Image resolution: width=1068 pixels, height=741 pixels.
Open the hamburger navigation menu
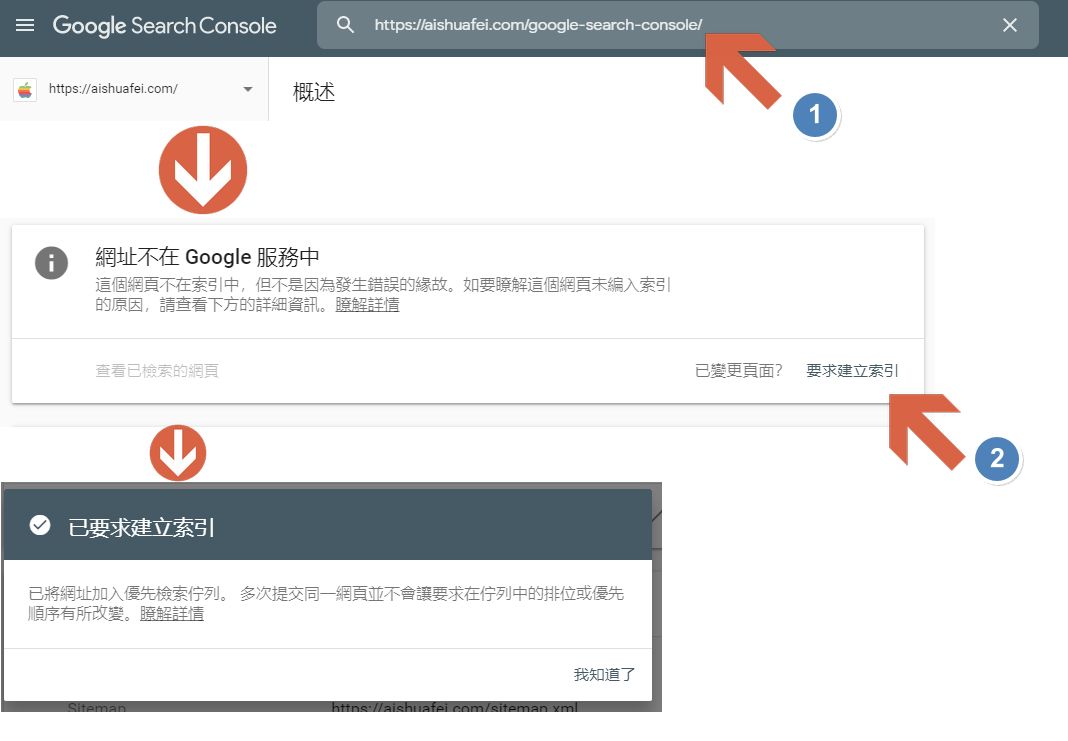click(x=25, y=25)
